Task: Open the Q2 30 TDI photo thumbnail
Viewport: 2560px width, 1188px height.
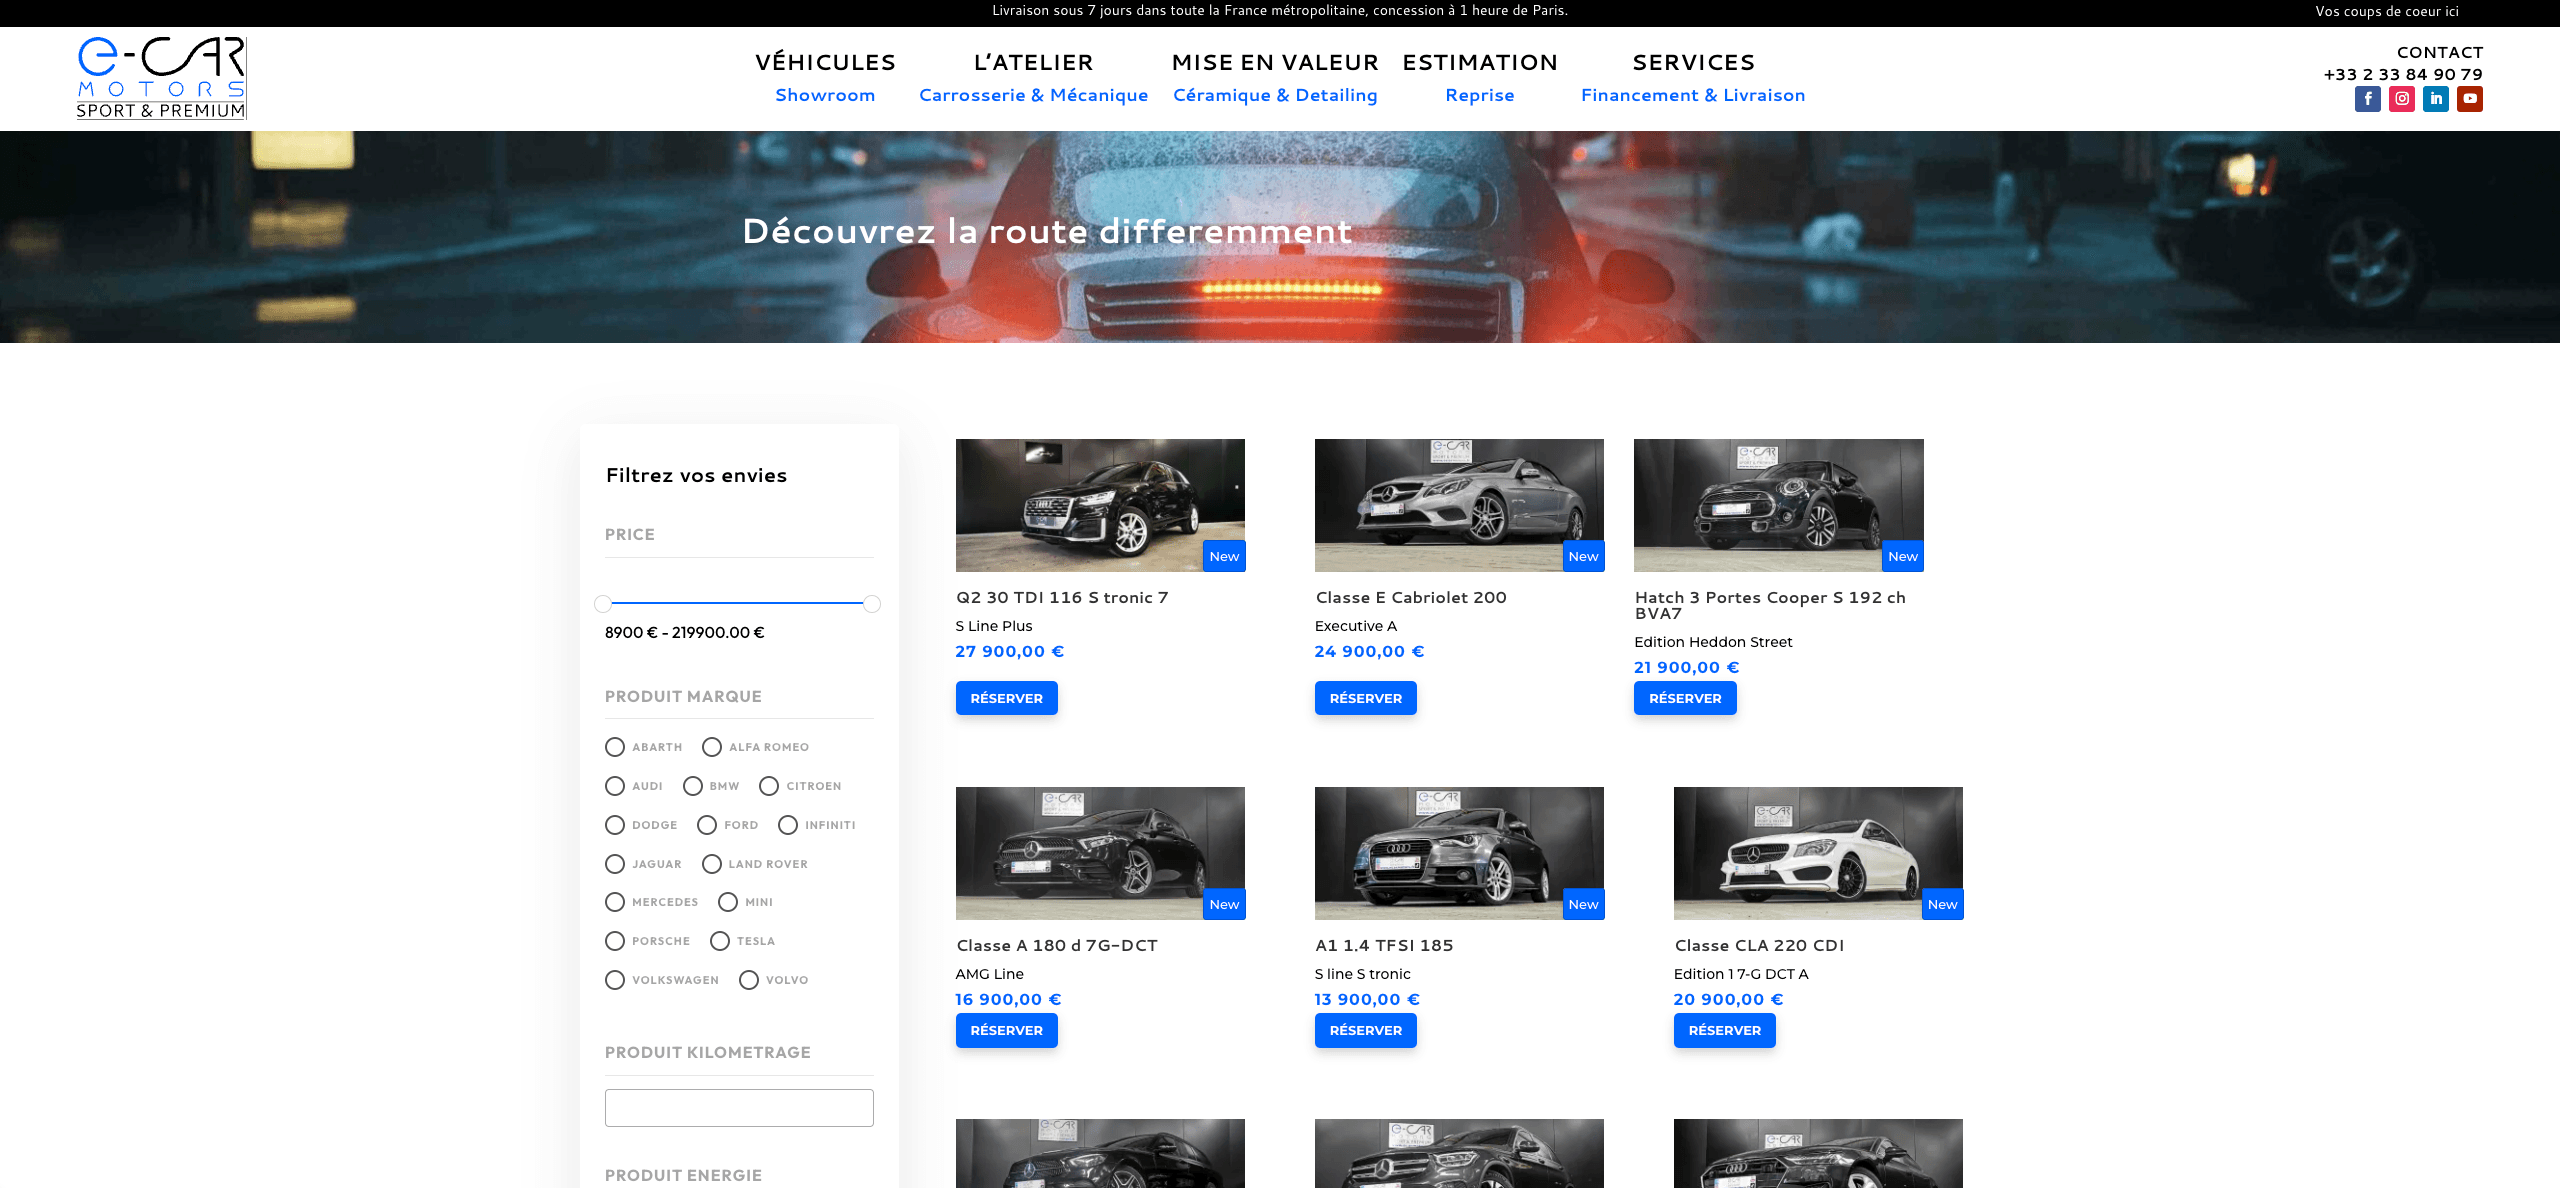Action: click(1100, 505)
